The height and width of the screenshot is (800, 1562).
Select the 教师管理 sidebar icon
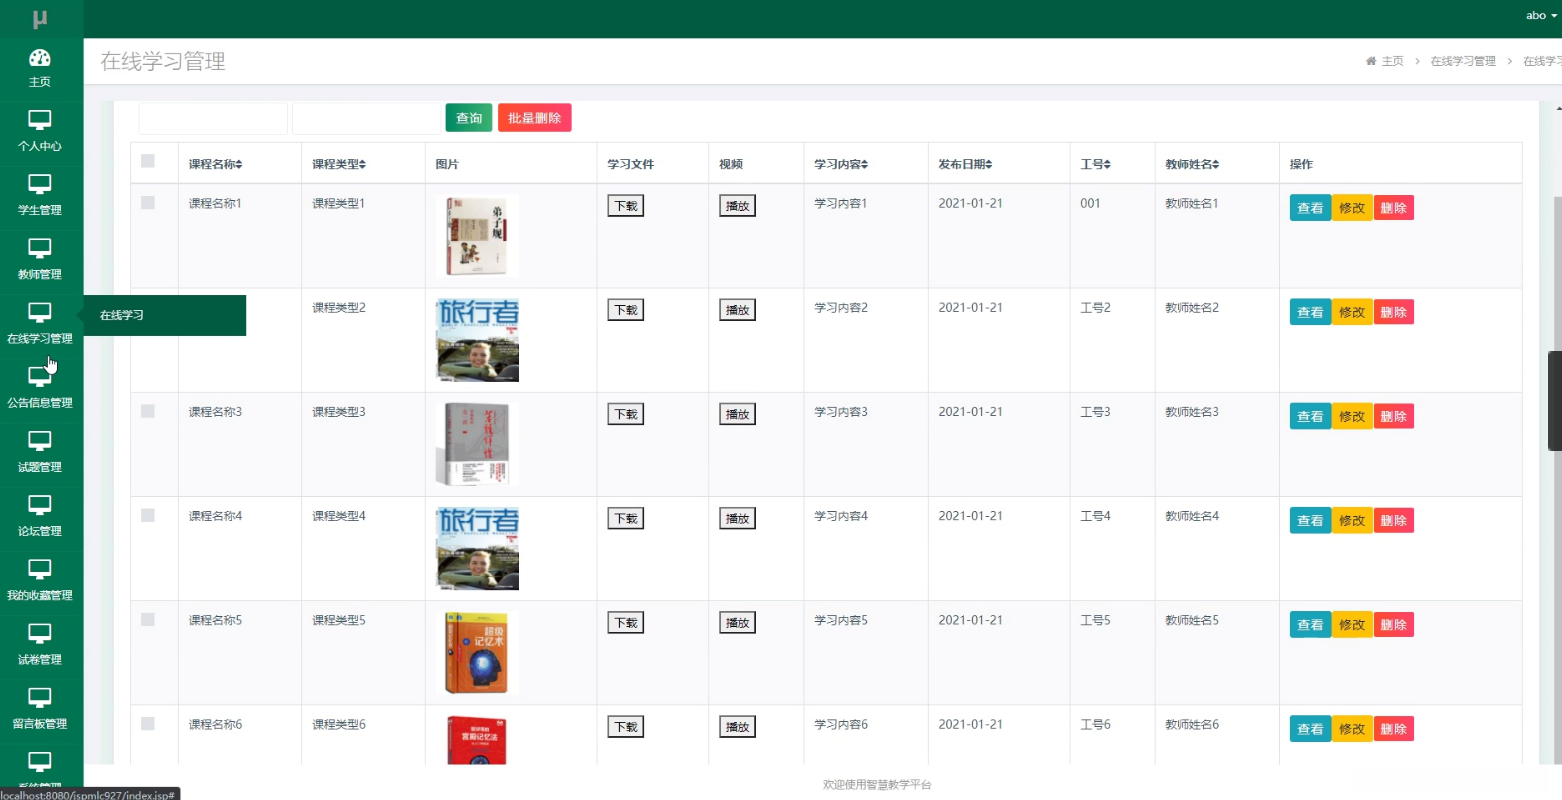coord(40,249)
